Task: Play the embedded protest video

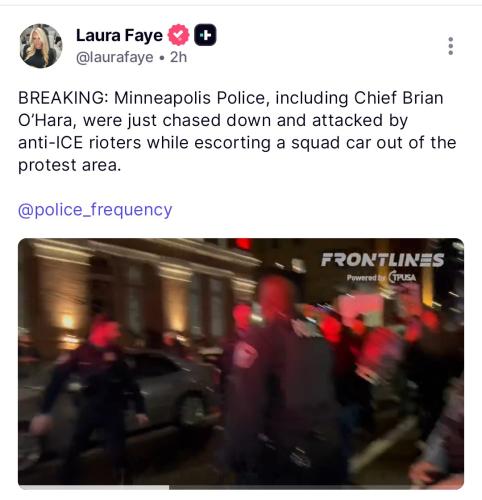Action: (241, 364)
